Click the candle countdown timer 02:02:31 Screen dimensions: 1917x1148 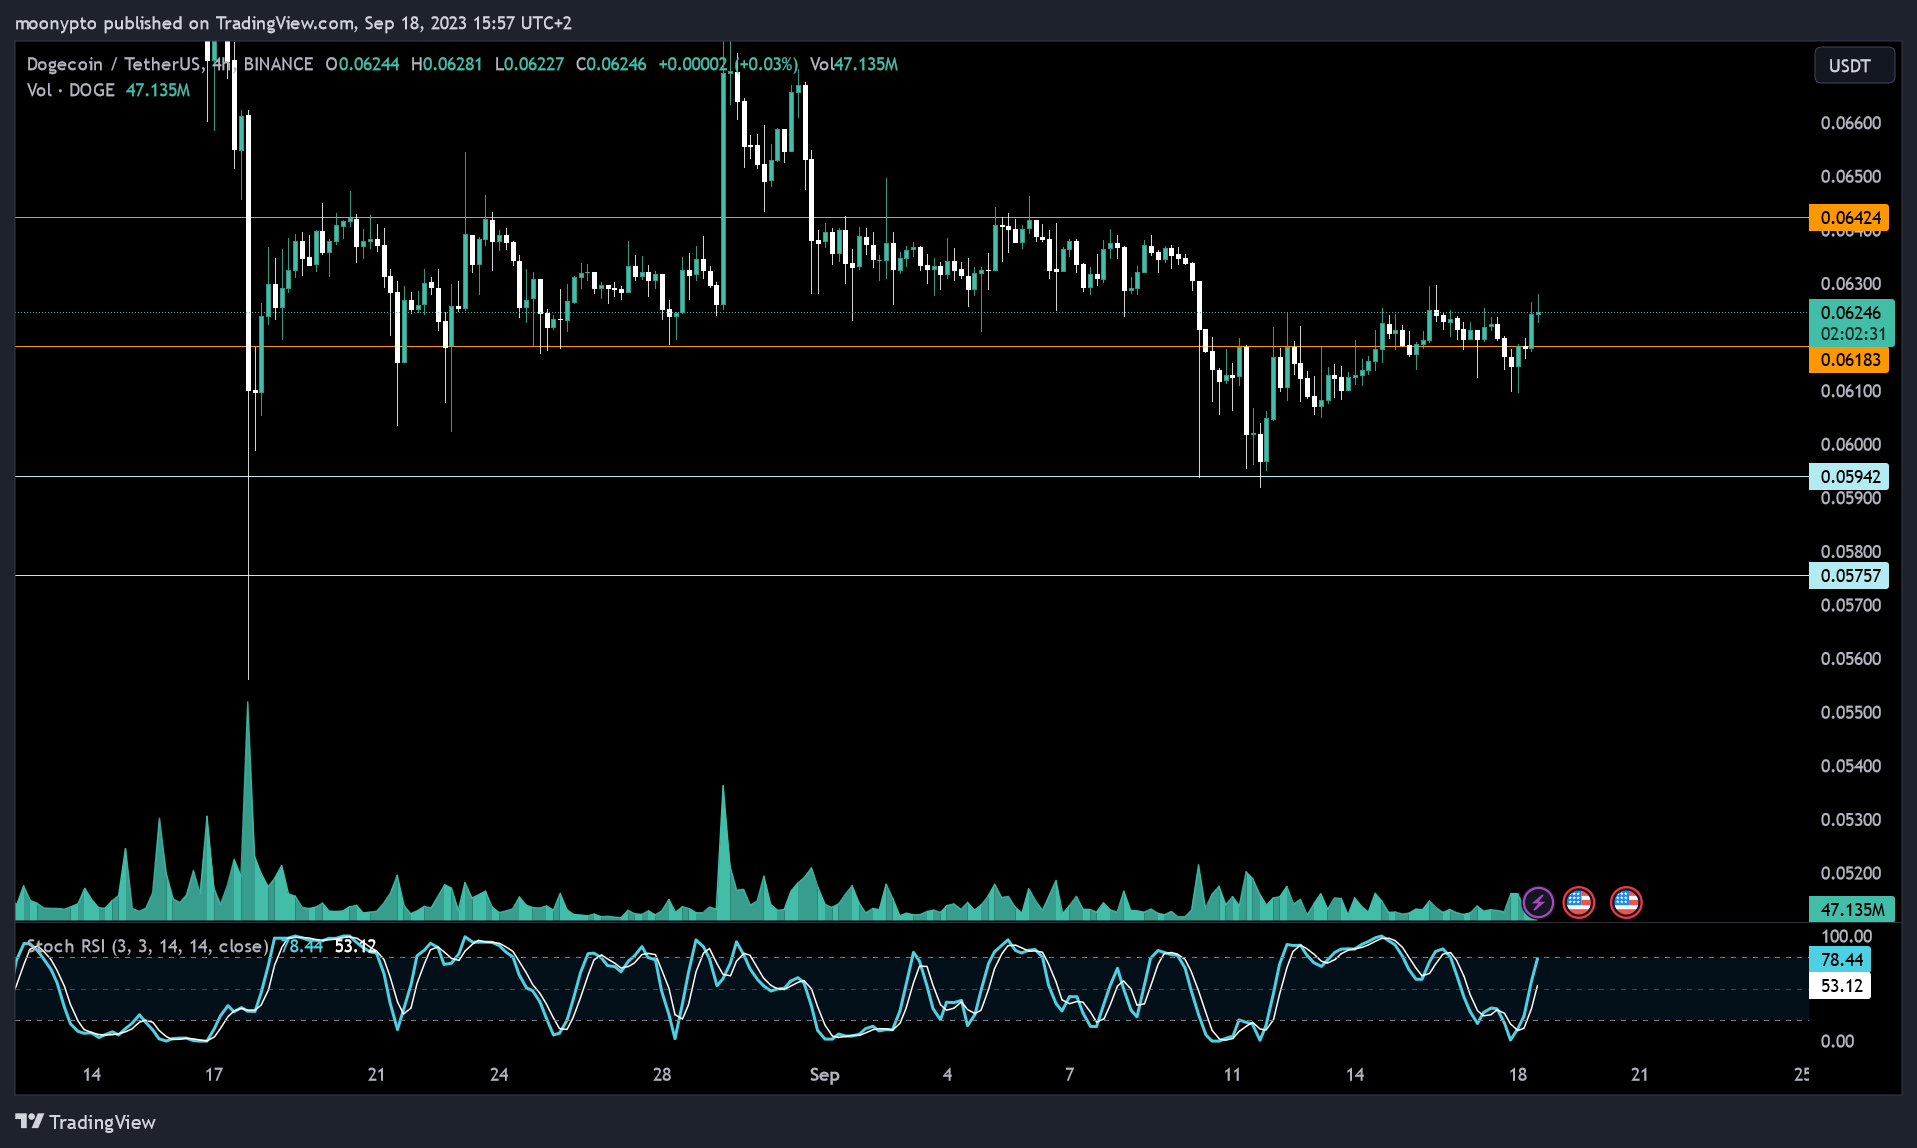click(1851, 334)
